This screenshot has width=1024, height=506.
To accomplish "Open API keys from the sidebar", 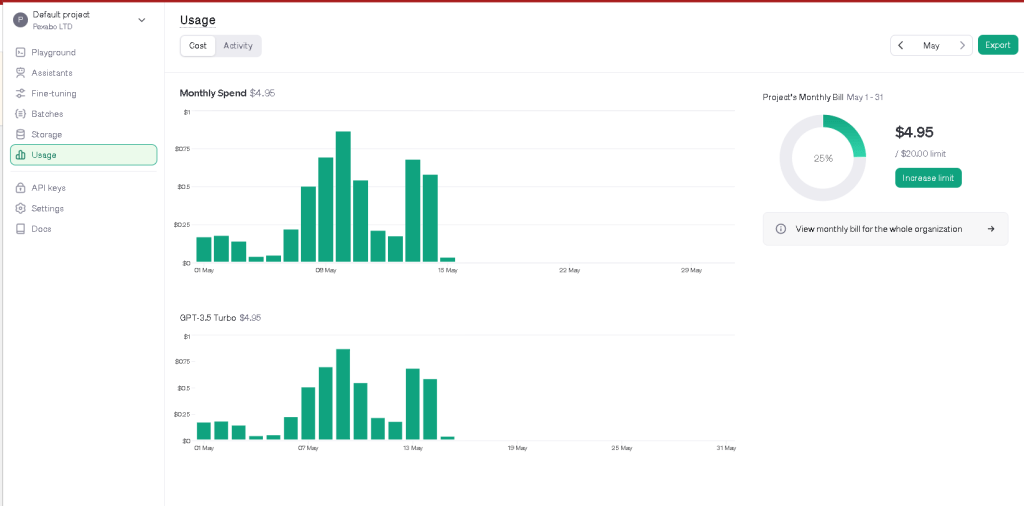I will coord(84,188).
